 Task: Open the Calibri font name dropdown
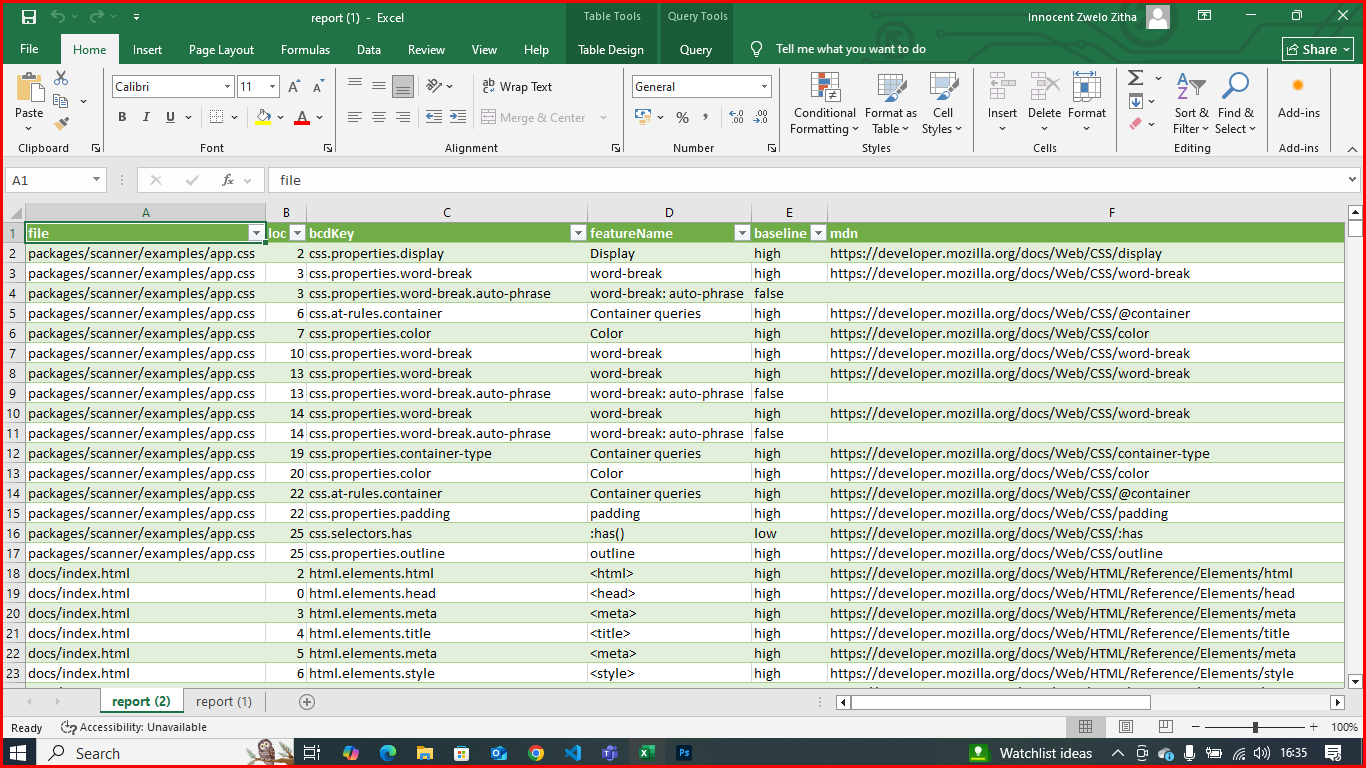(x=227, y=87)
